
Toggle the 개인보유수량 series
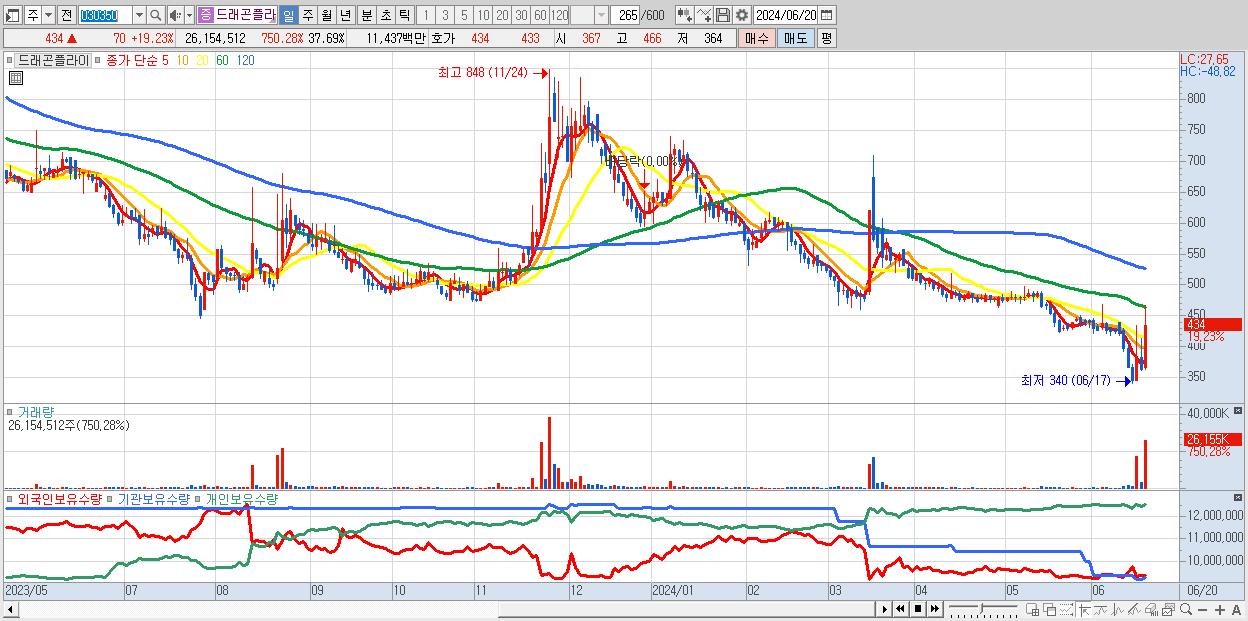[242, 498]
